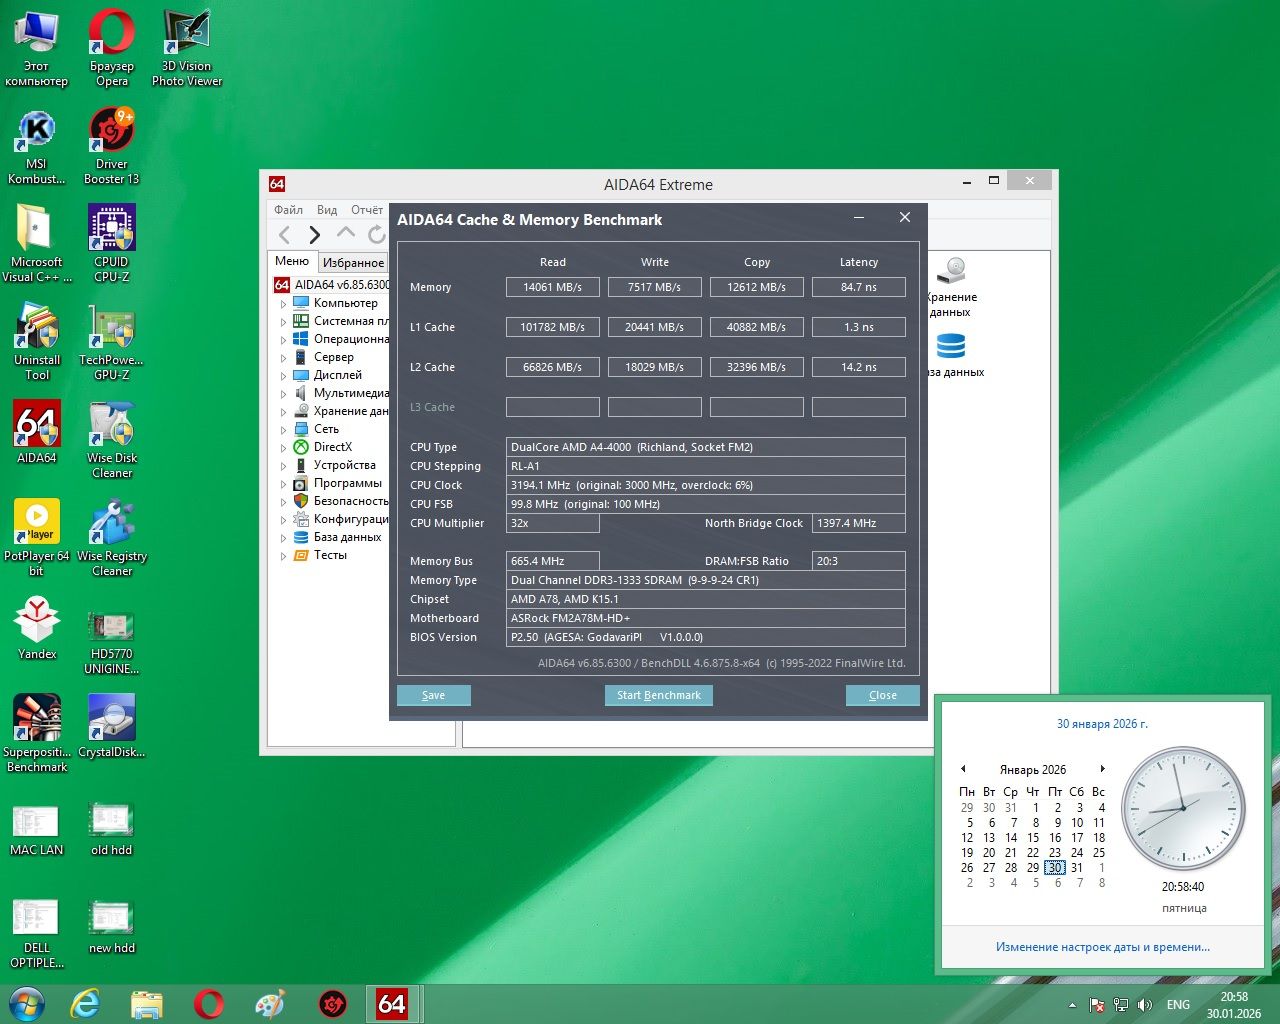The width and height of the screenshot is (1280, 1024).
Task: Go to previous month in calendar
Action: coord(963,769)
